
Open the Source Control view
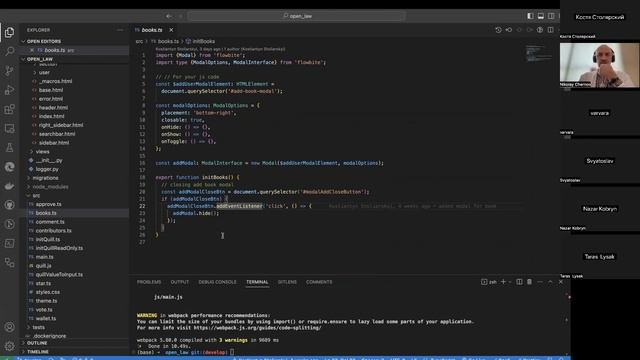(x=9, y=71)
